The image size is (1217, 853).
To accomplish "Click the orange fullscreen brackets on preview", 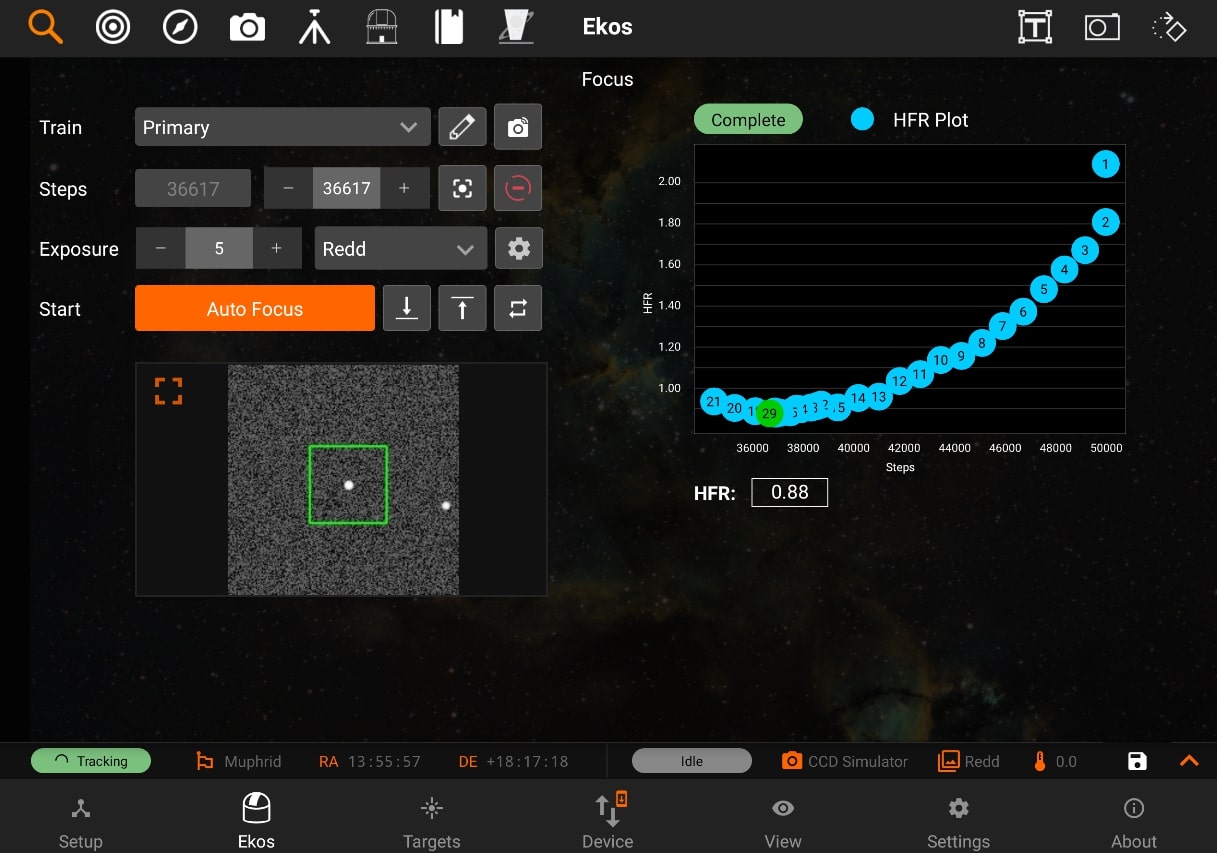I will 169,391.
